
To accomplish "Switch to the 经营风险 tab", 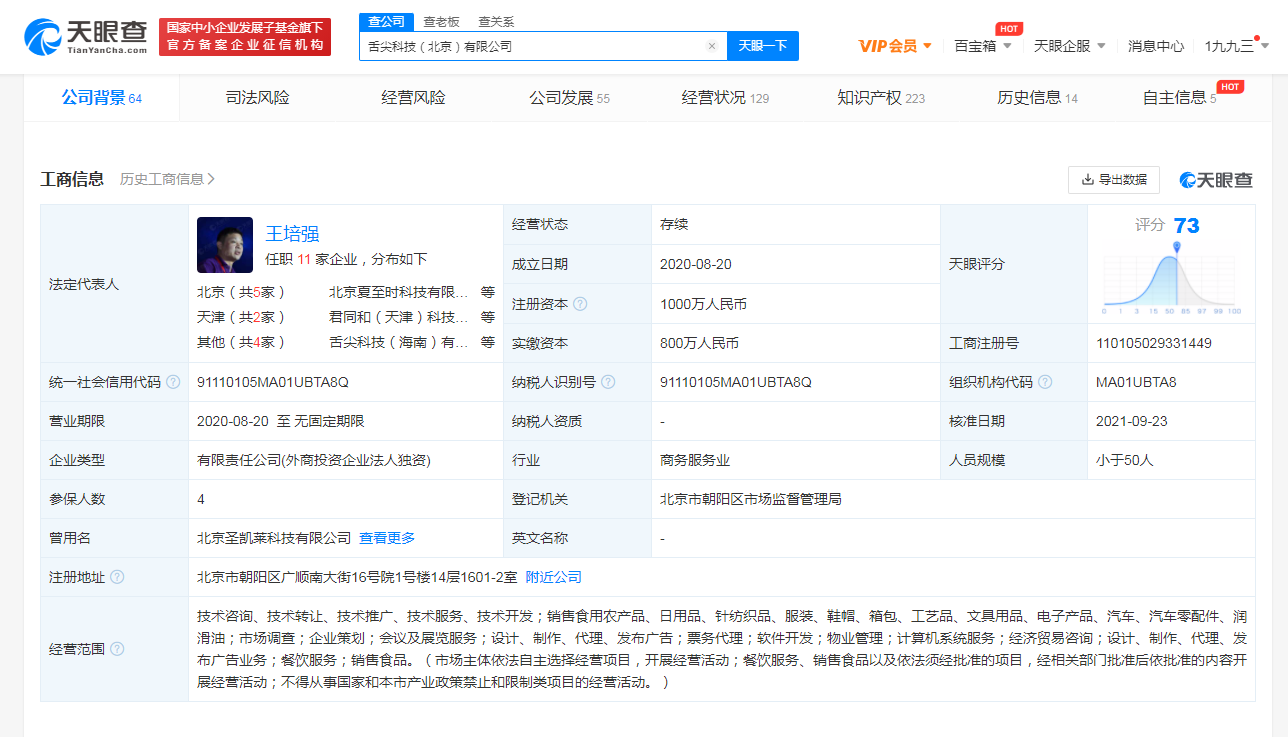I will coord(413,98).
